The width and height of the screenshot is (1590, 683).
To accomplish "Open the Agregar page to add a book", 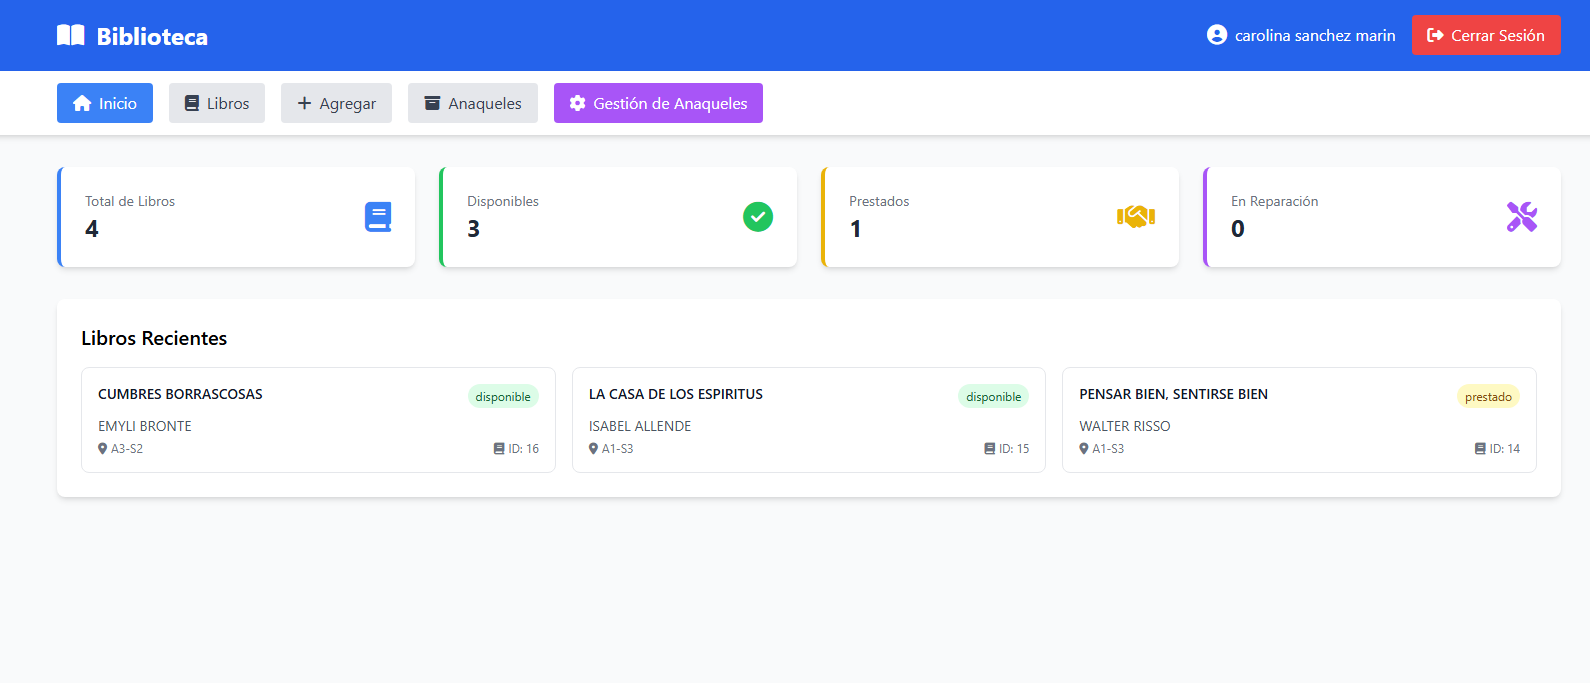I will (336, 103).
